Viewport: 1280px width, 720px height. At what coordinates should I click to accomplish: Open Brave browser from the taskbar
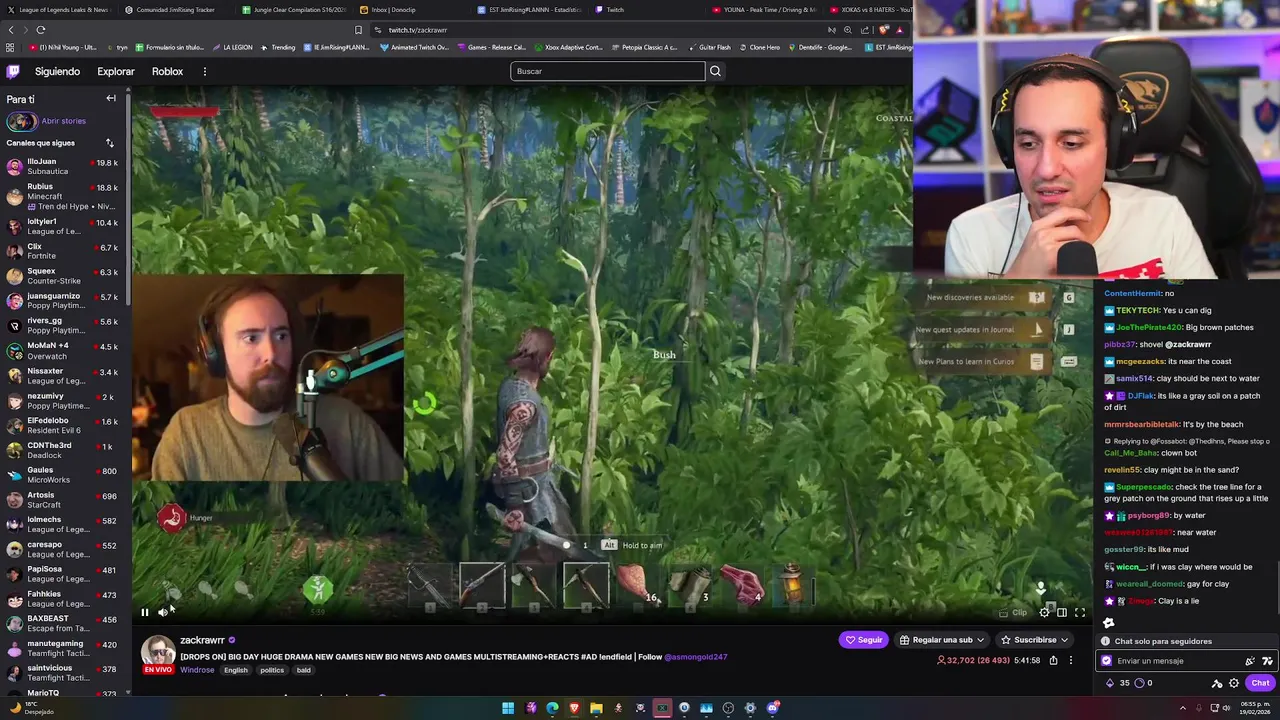574,708
